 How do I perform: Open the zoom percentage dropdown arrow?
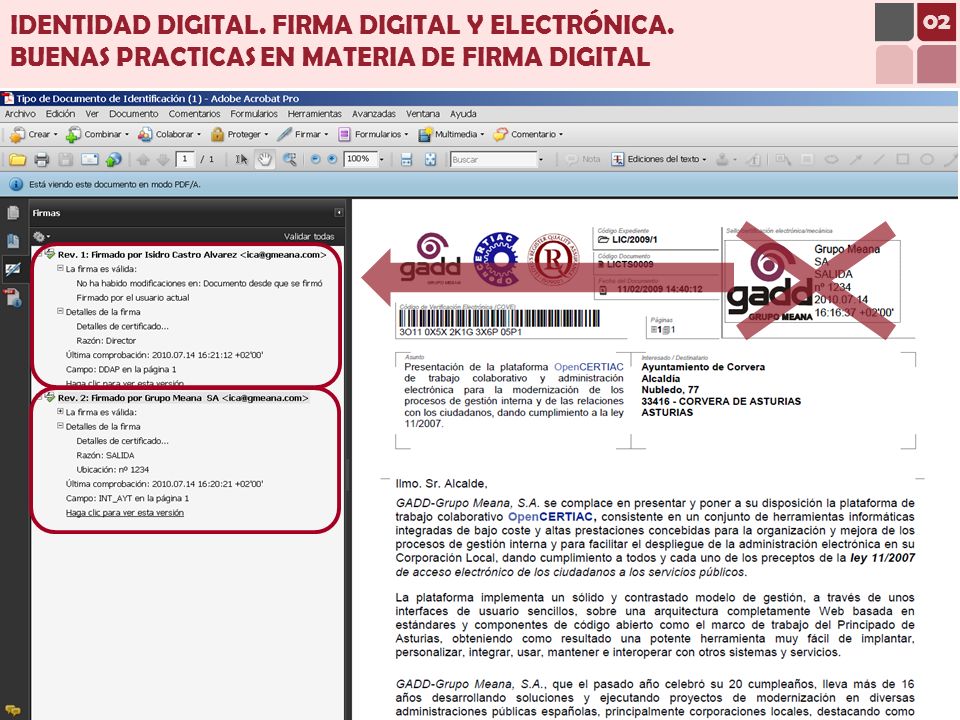382,159
